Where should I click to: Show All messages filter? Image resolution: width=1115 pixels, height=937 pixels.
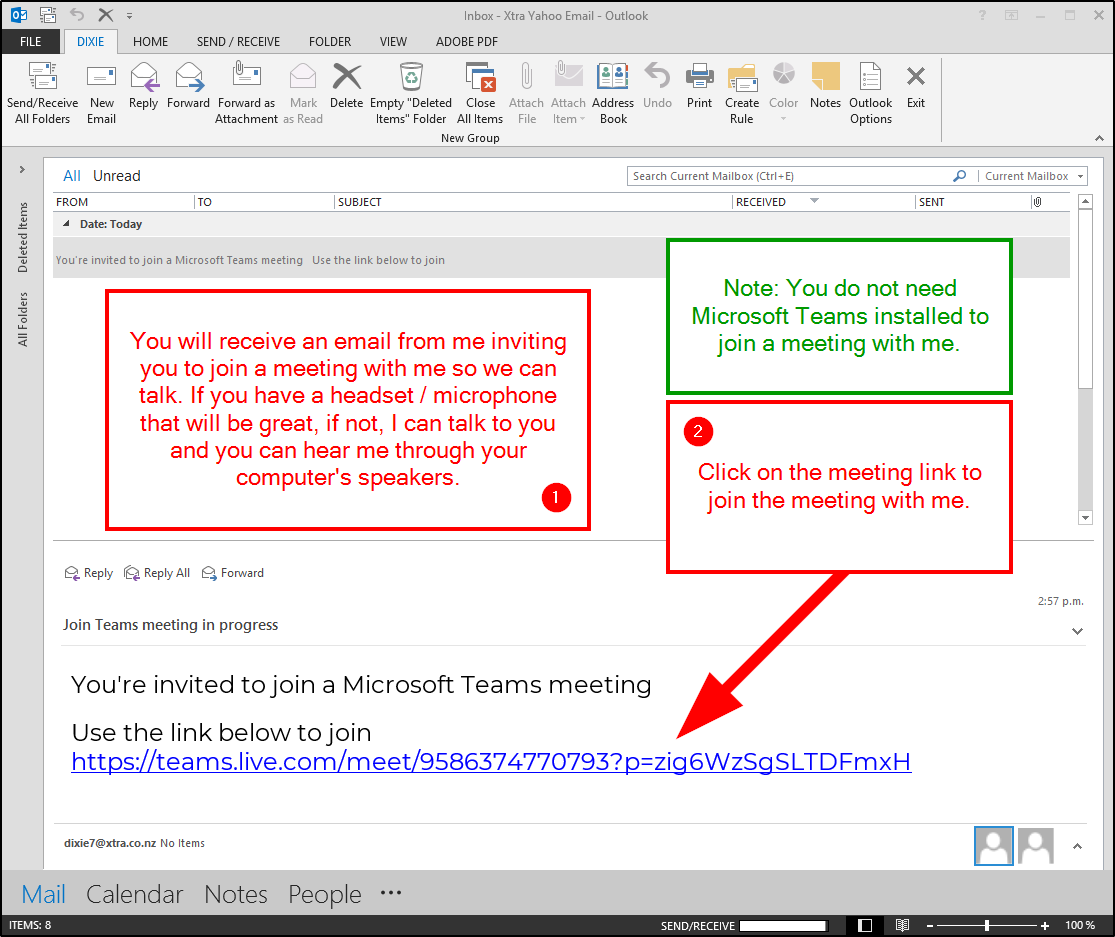(x=72, y=176)
